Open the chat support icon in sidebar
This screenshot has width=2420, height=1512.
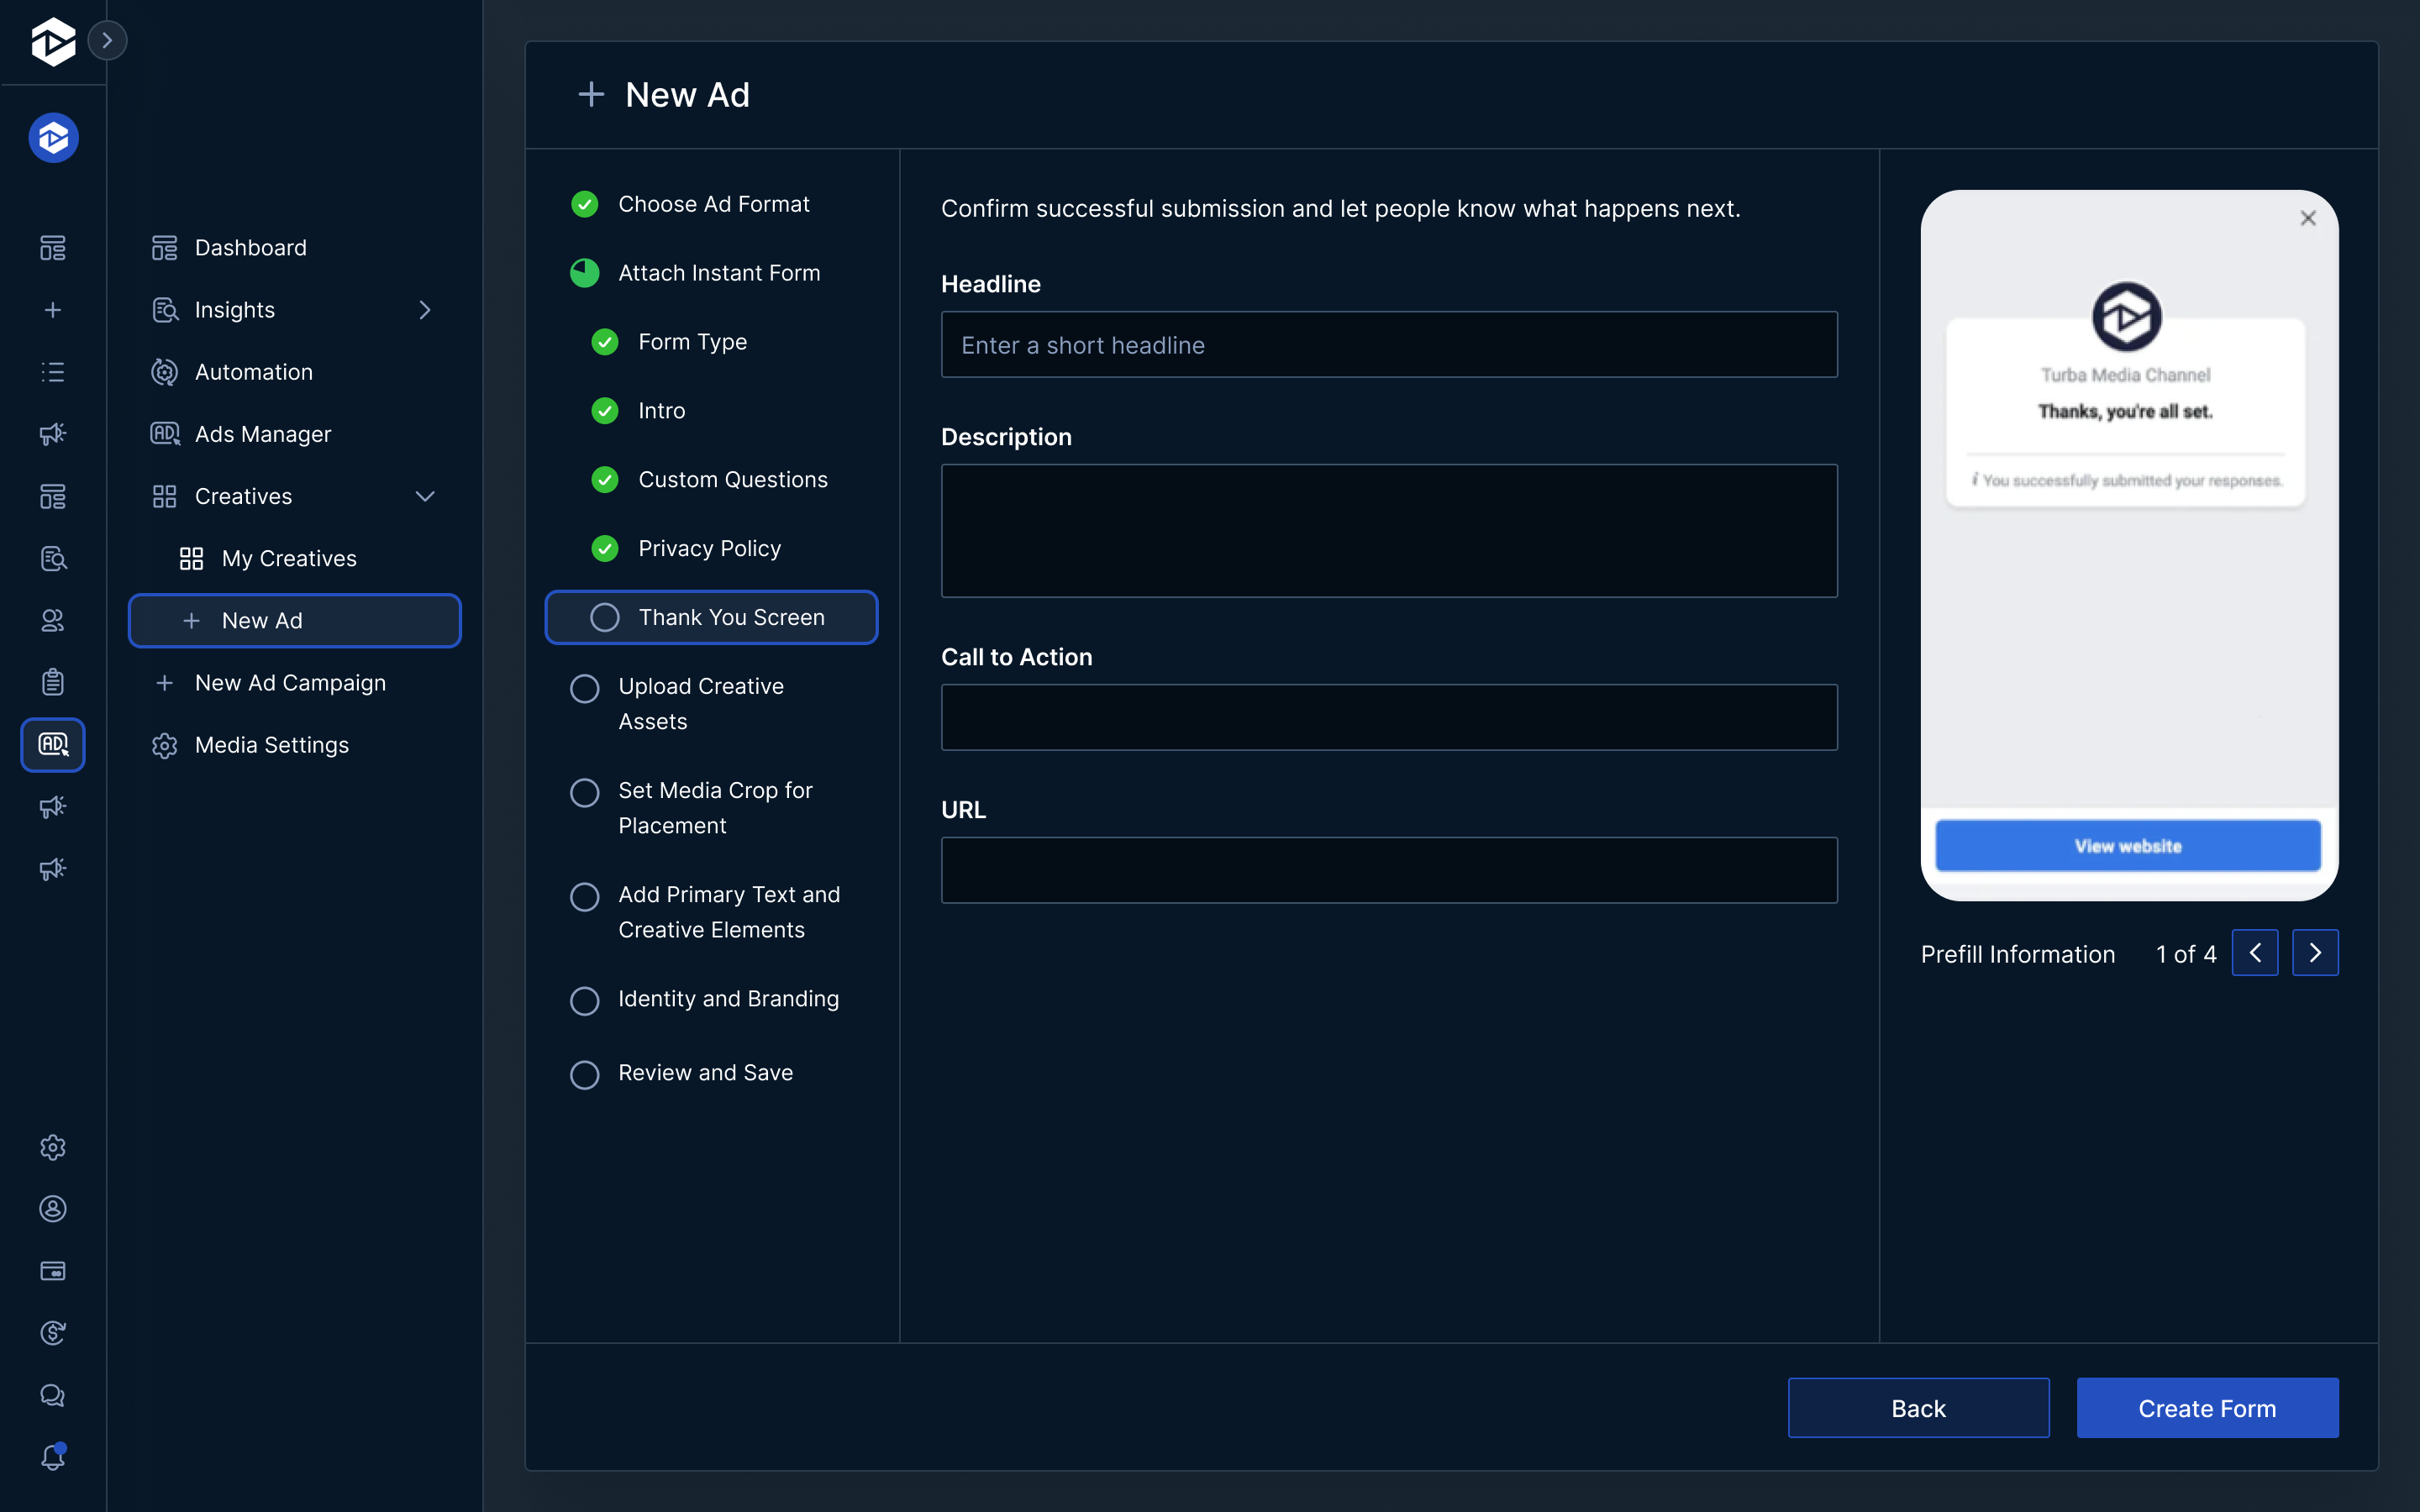[x=53, y=1395]
